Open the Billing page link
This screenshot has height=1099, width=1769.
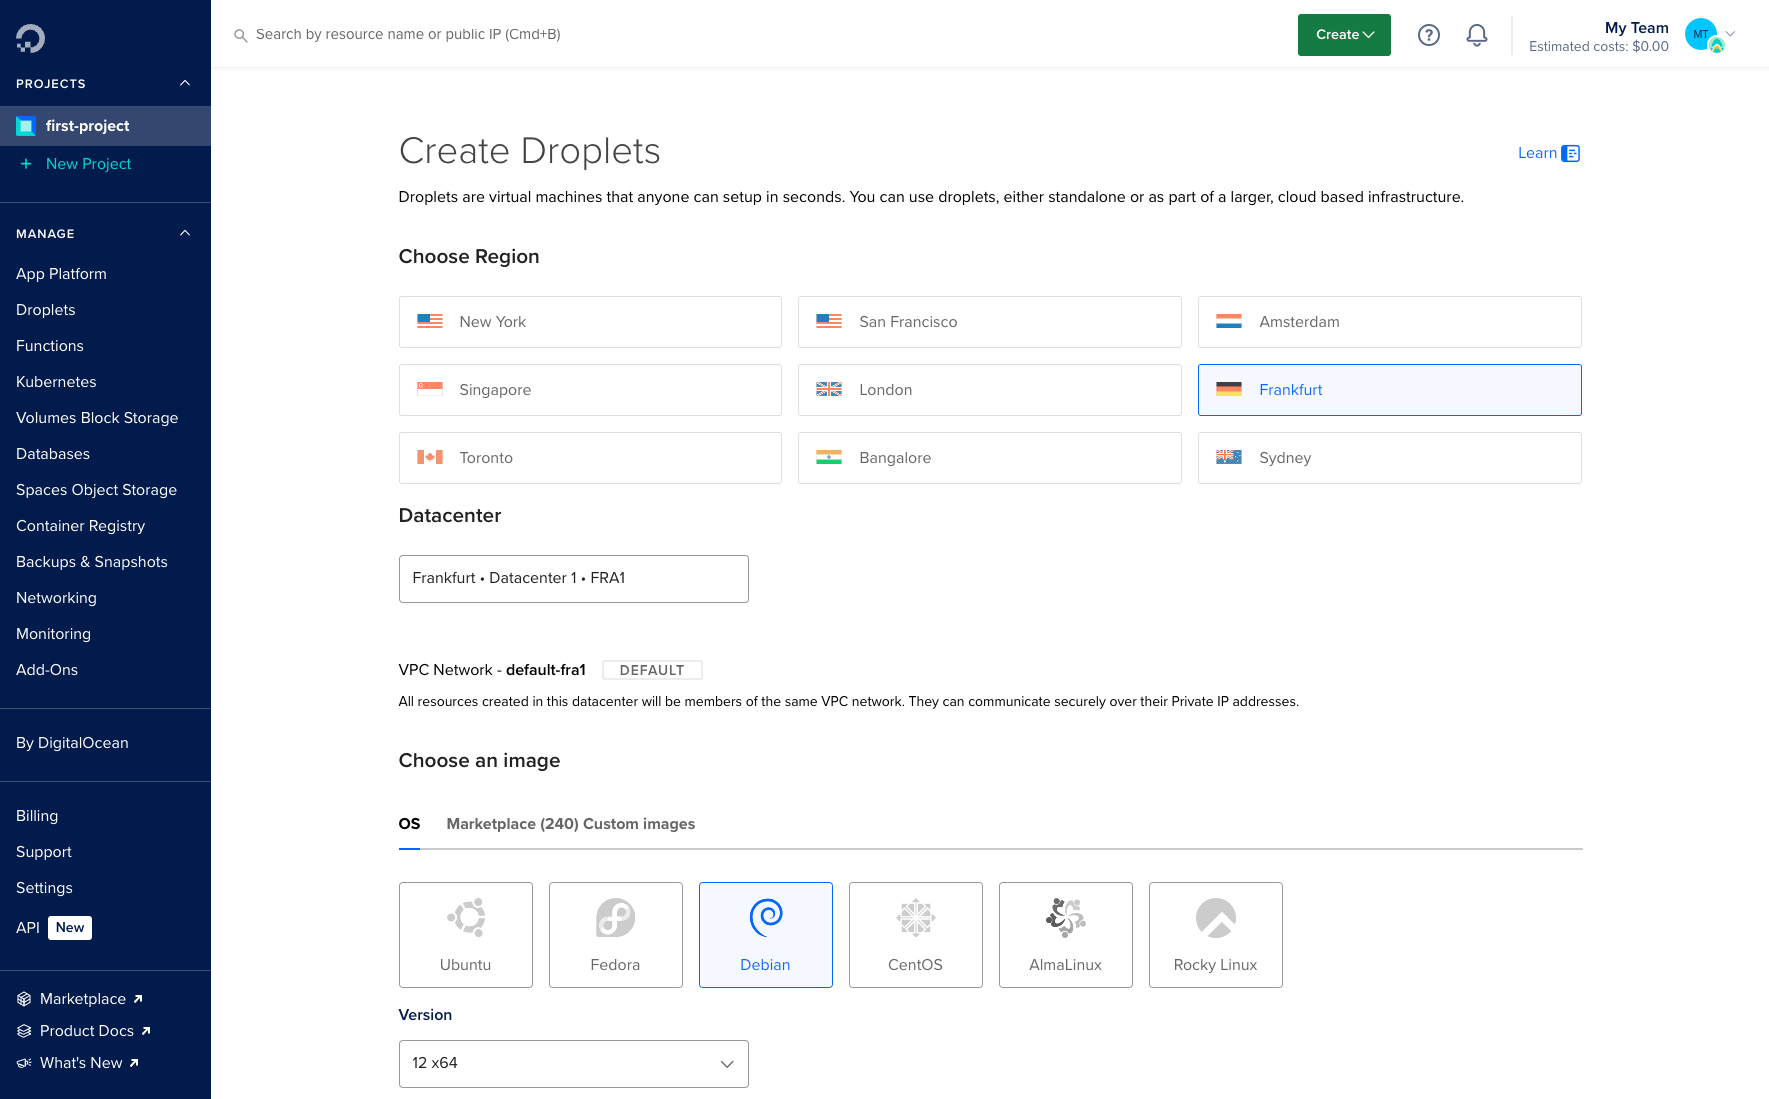(37, 816)
